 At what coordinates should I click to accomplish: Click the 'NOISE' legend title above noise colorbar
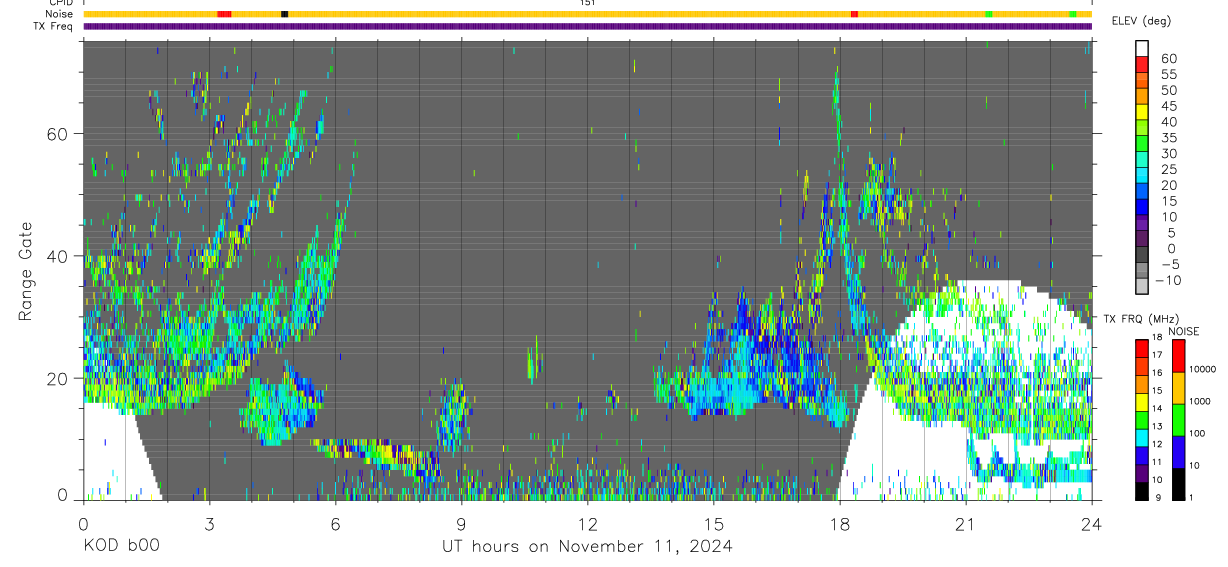click(1185, 331)
